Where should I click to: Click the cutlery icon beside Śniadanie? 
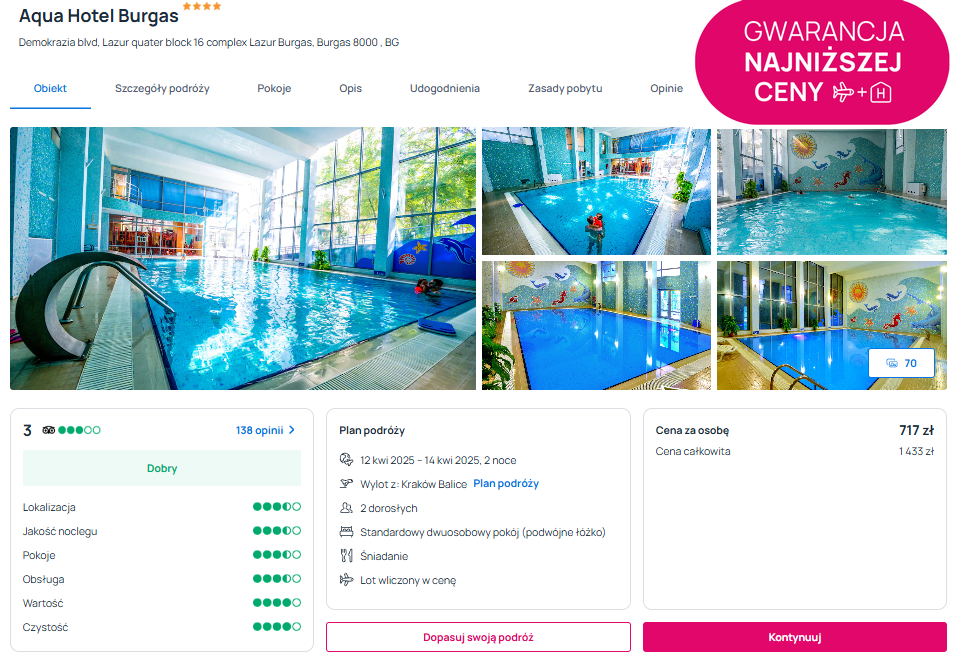[x=346, y=556]
